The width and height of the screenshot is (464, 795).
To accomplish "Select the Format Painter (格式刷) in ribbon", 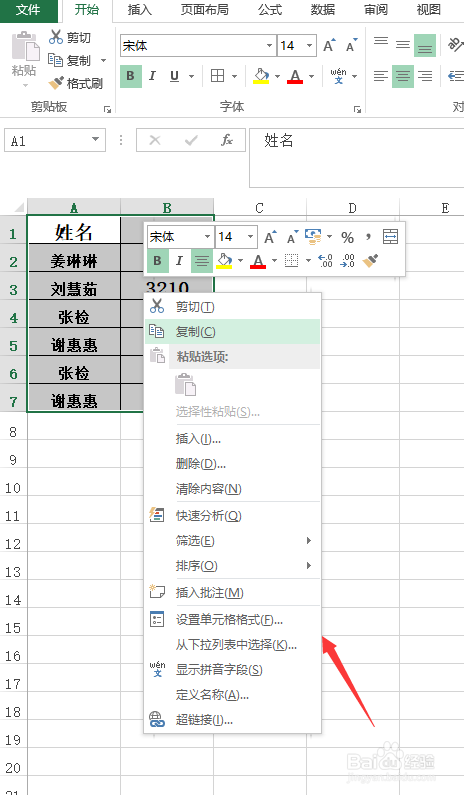I will 75,83.
